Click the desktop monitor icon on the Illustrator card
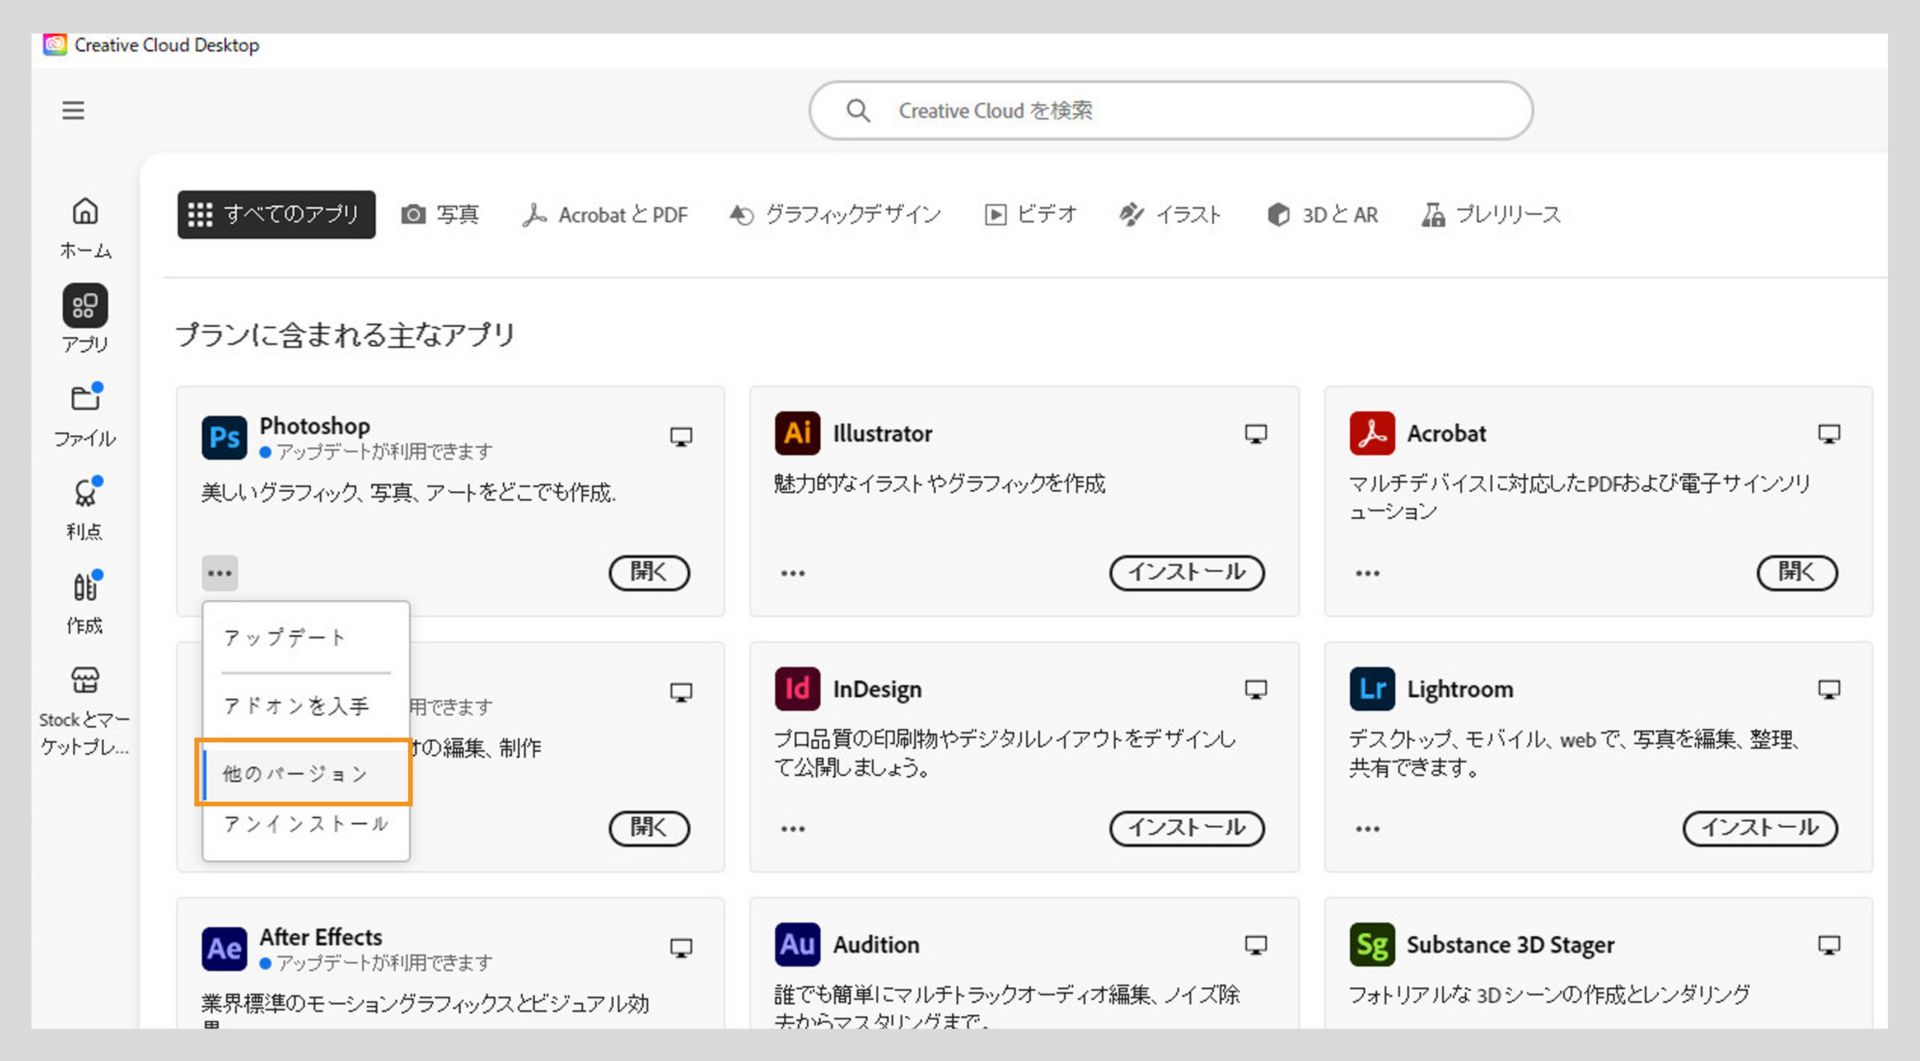 pos(1256,434)
